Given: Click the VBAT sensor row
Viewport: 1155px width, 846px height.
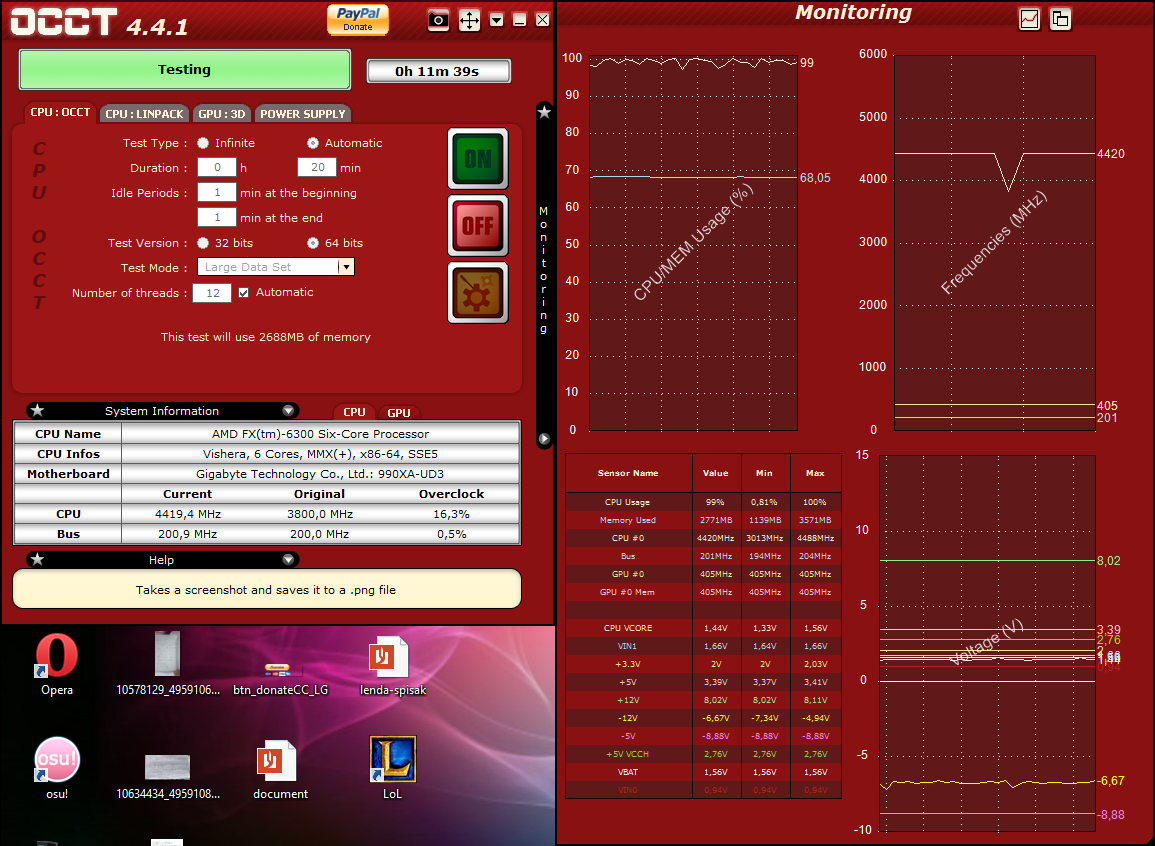Looking at the screenshot, I should click(x=703, y=772).
